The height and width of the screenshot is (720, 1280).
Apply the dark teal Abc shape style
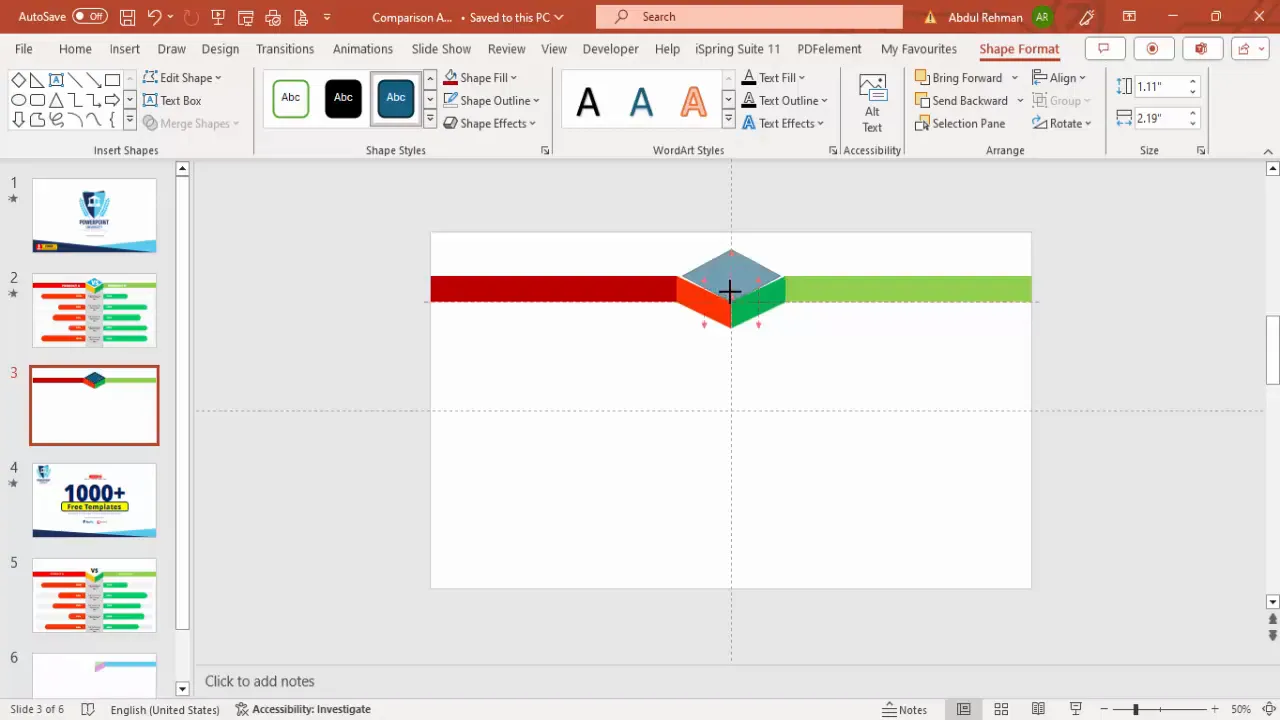(x=396, y=98)
